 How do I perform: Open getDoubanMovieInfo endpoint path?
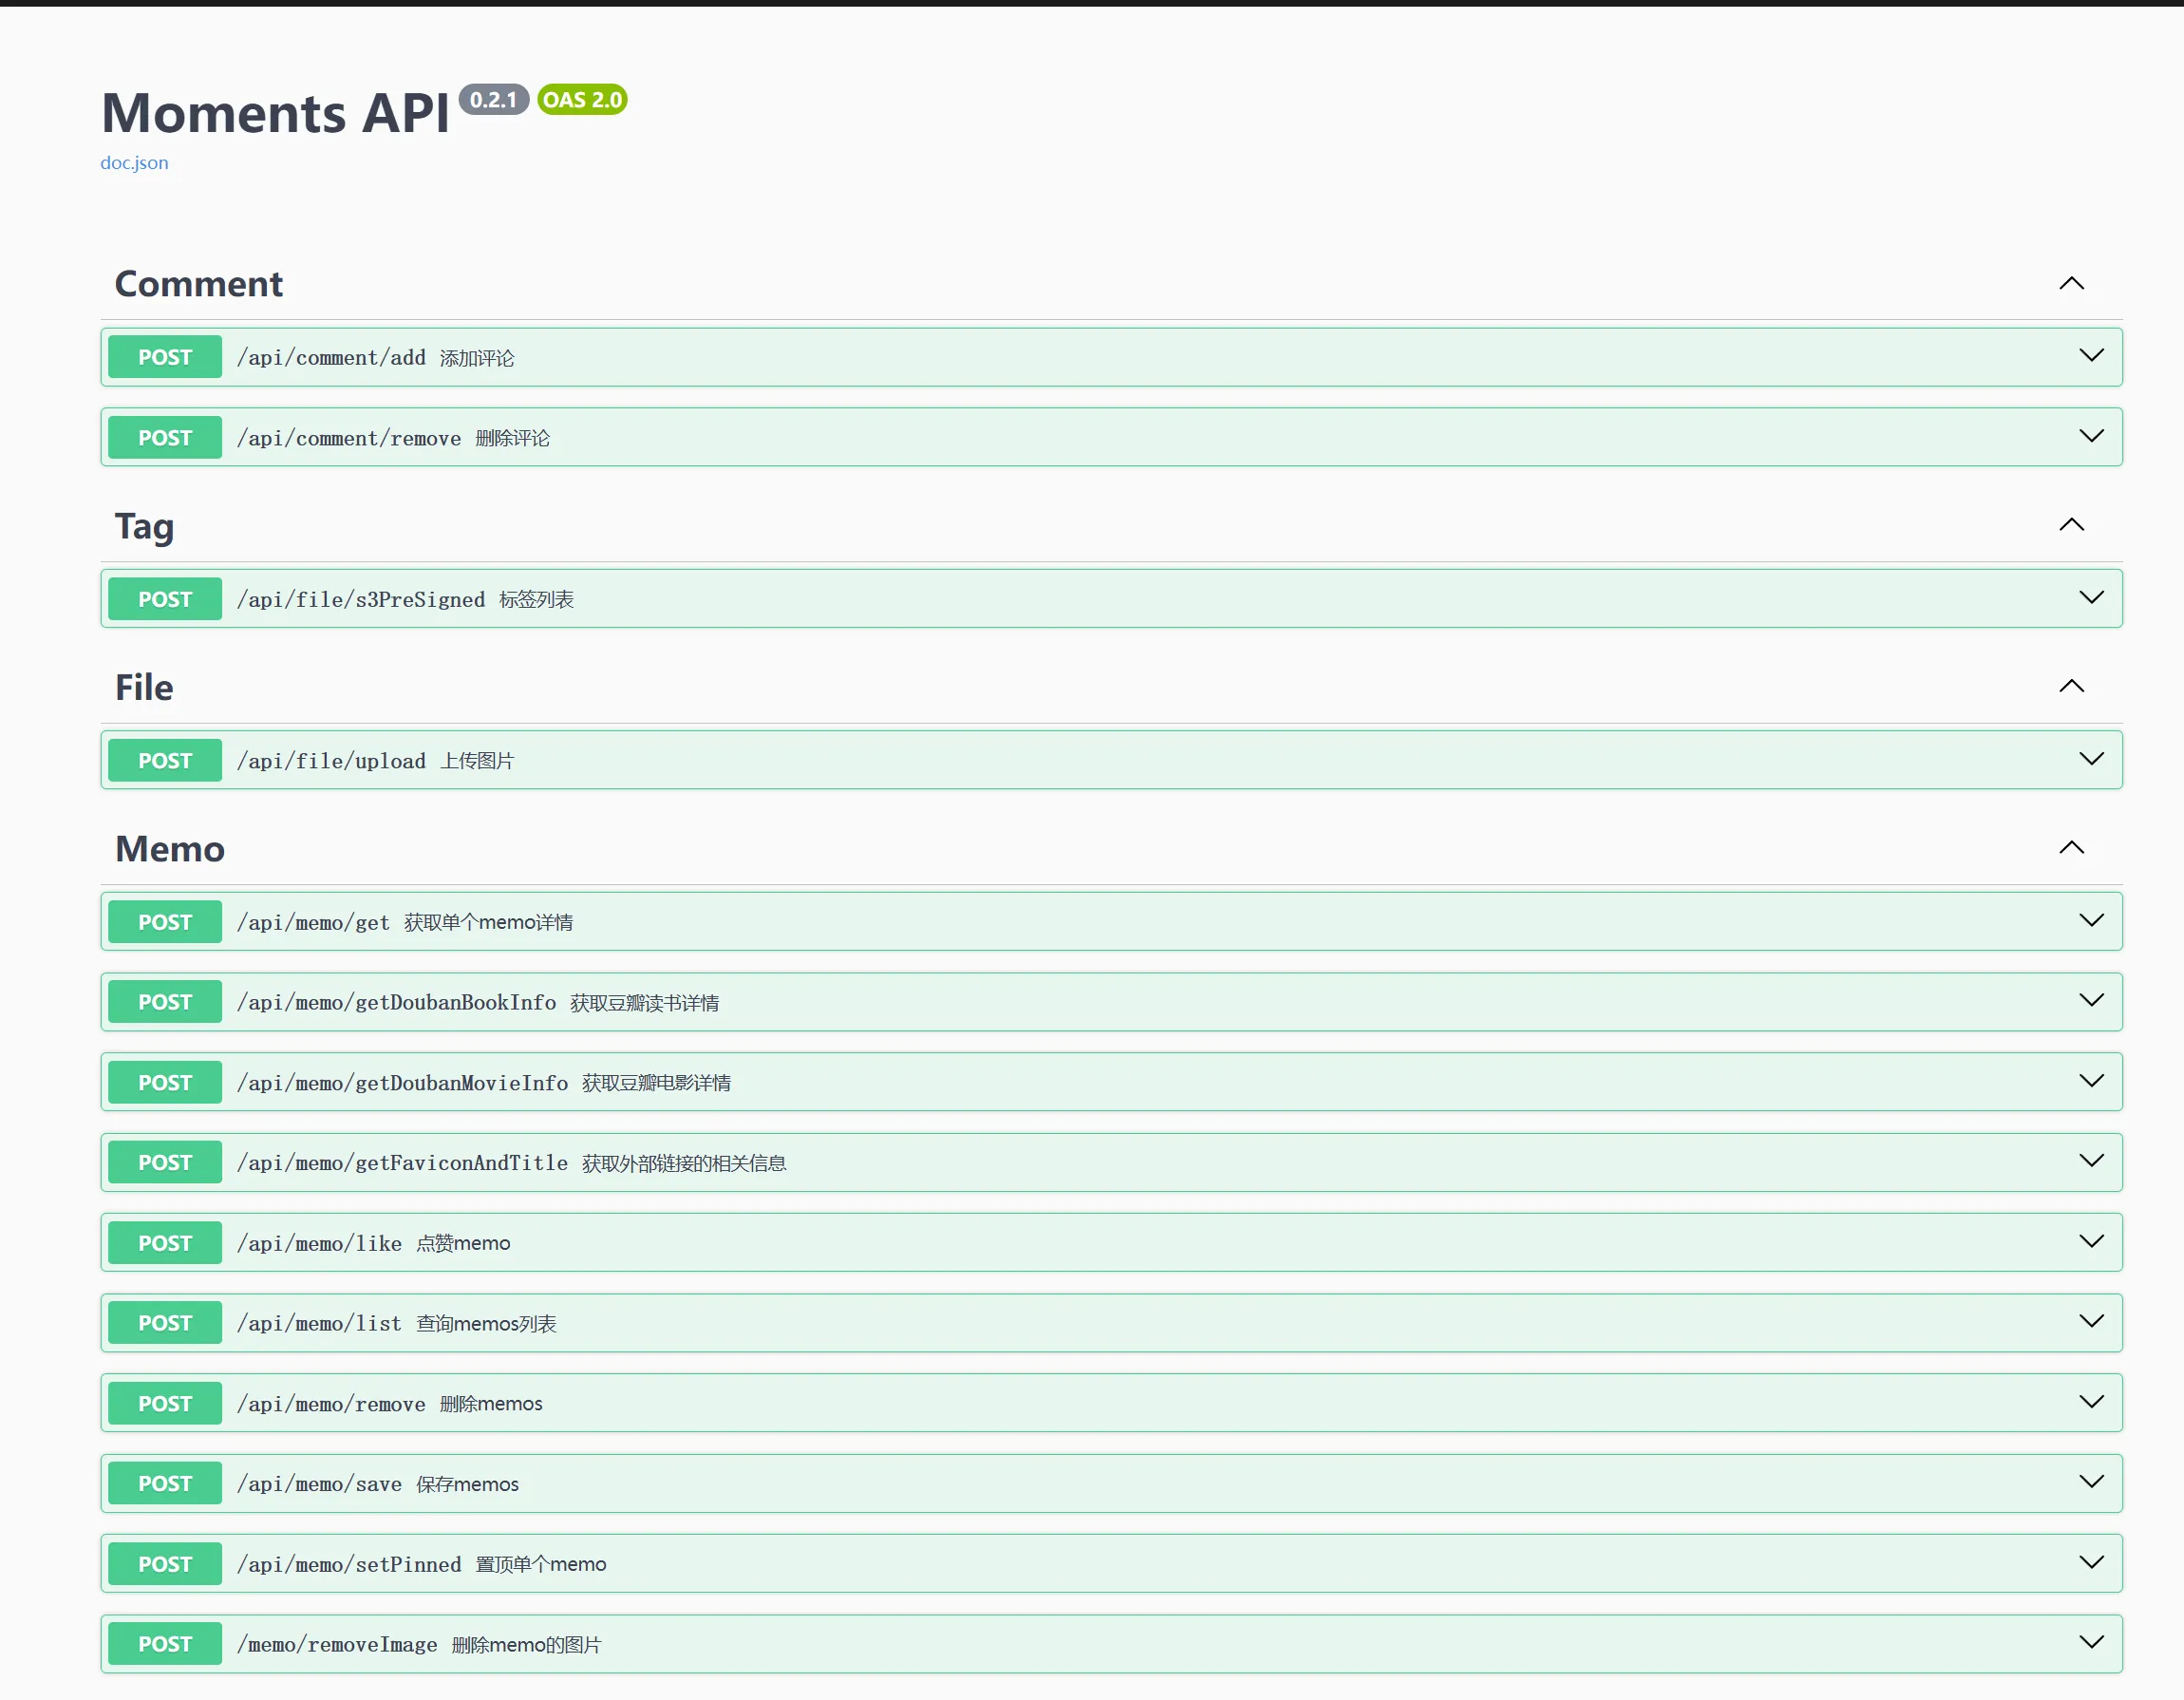(402, 1083)
